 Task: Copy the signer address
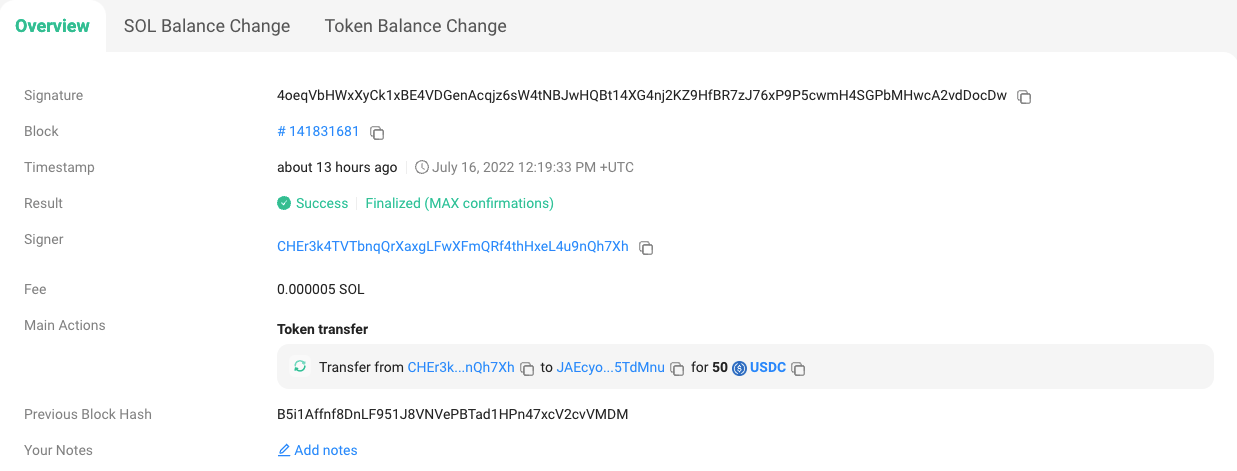[646, 248]
